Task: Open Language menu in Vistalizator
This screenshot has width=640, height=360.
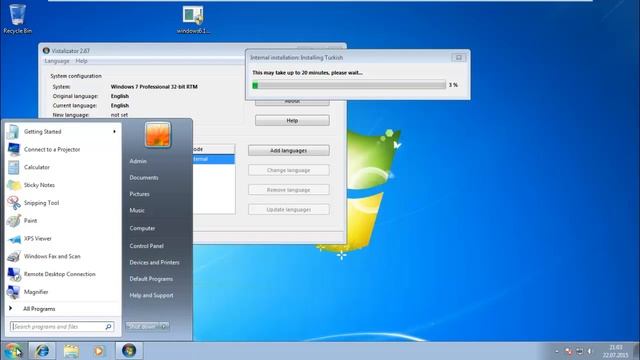Action: 57,61
